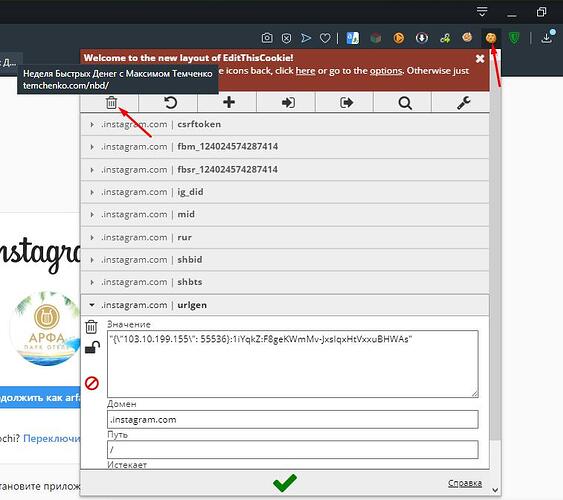The image size is (563, 500).
Task: Expand the mid cookie row
Action: 285,215
